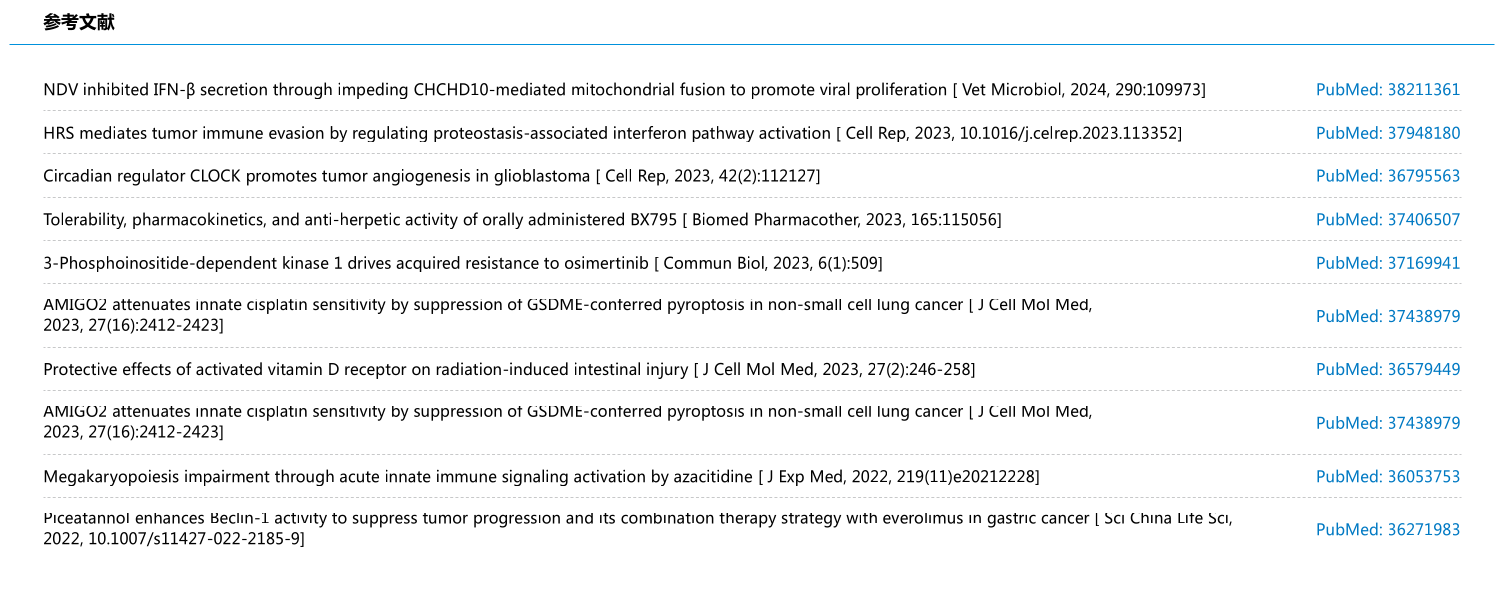
Task: Select the Megakaryopoiesis impairment azacitidine reference
Action: (x=399, y=476)
